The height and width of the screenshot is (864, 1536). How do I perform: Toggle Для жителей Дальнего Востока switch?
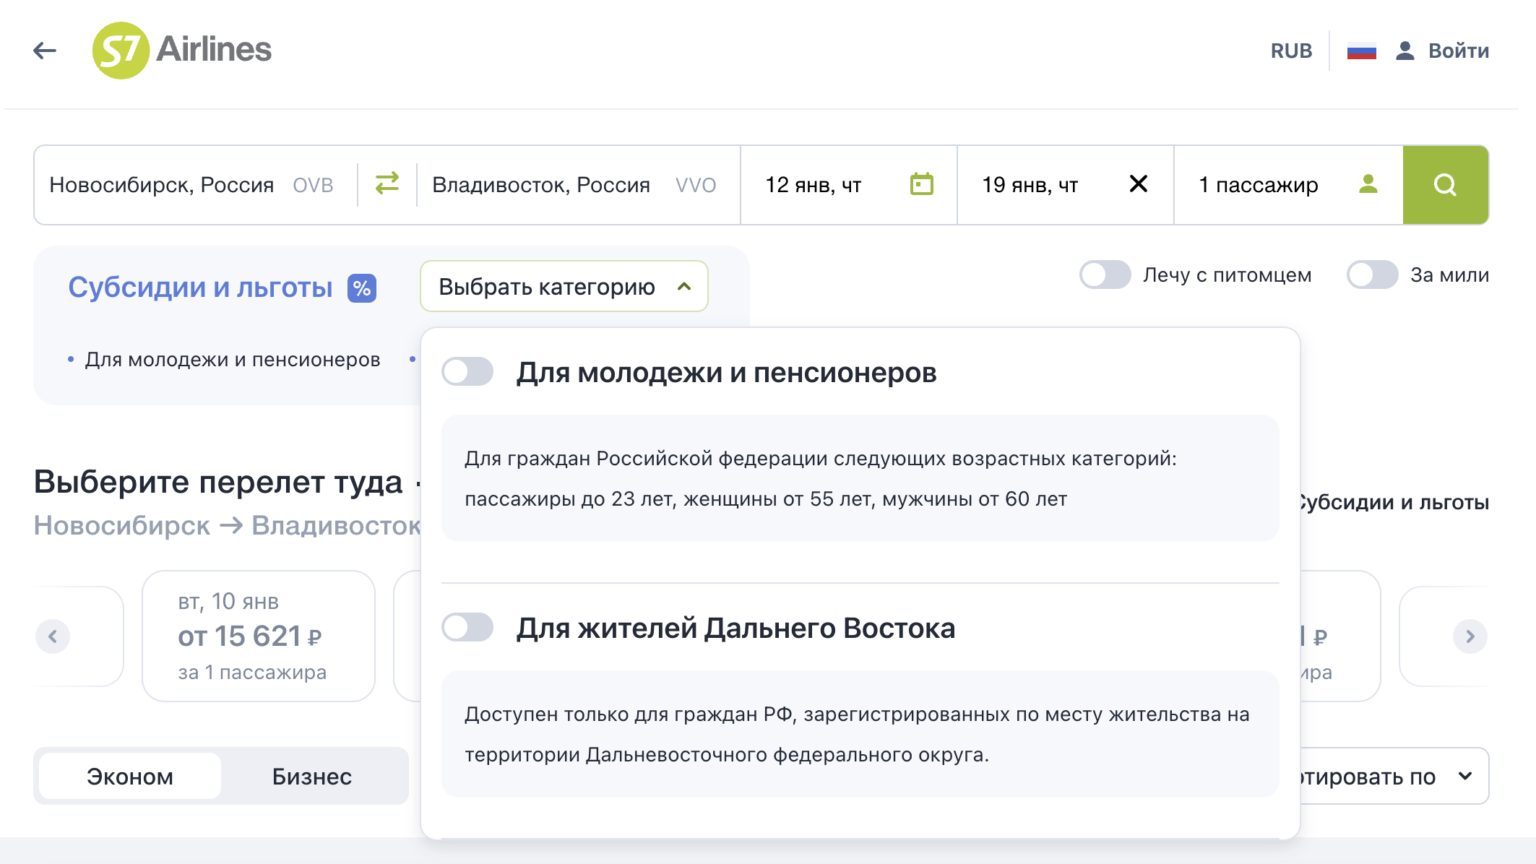click(x=468, y=628)
